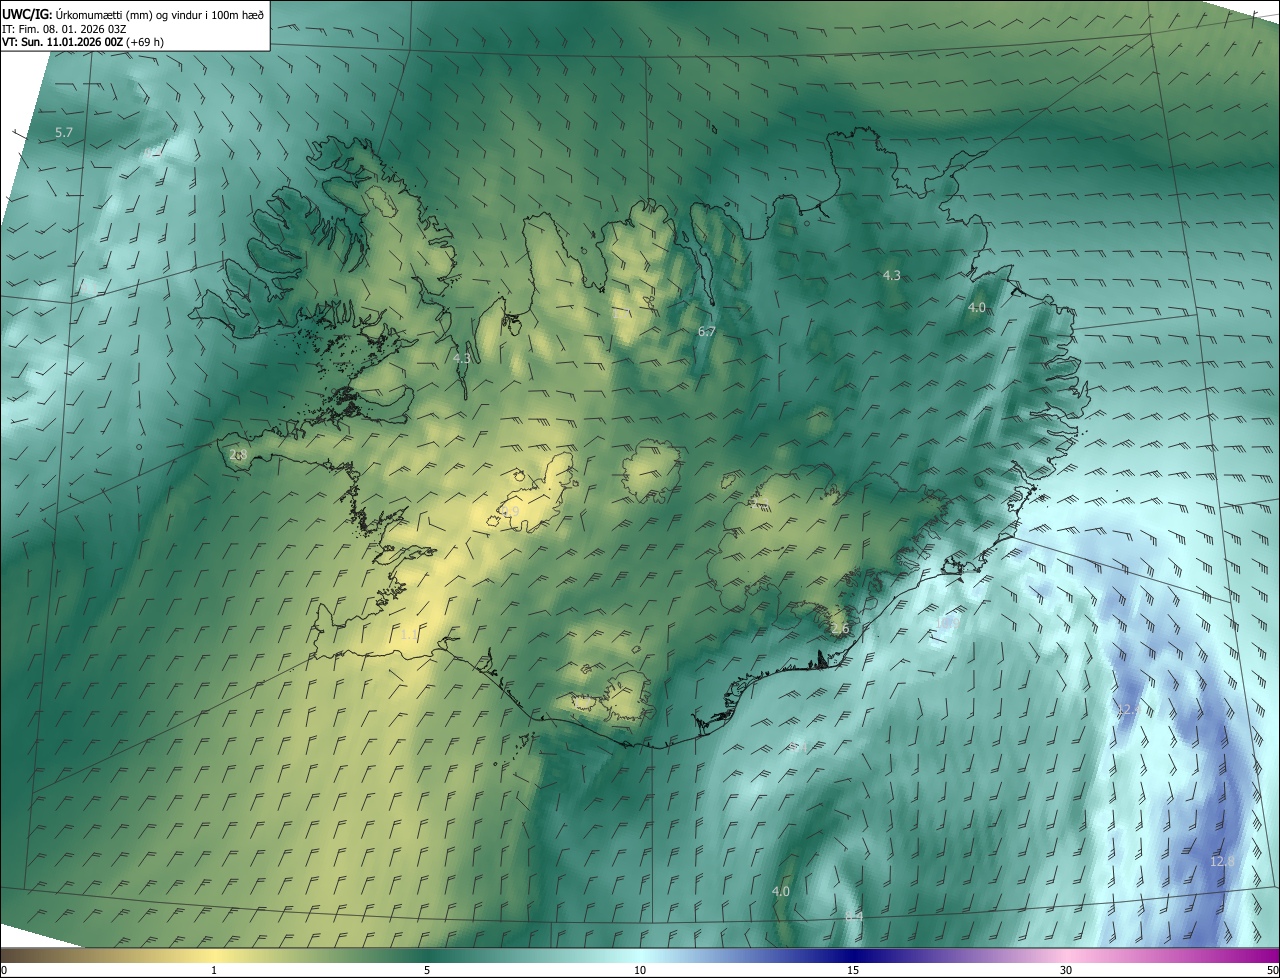Screen dimensions: 1280x978
Task: Click the 2.6 value on the map
Action: [840, 629]
